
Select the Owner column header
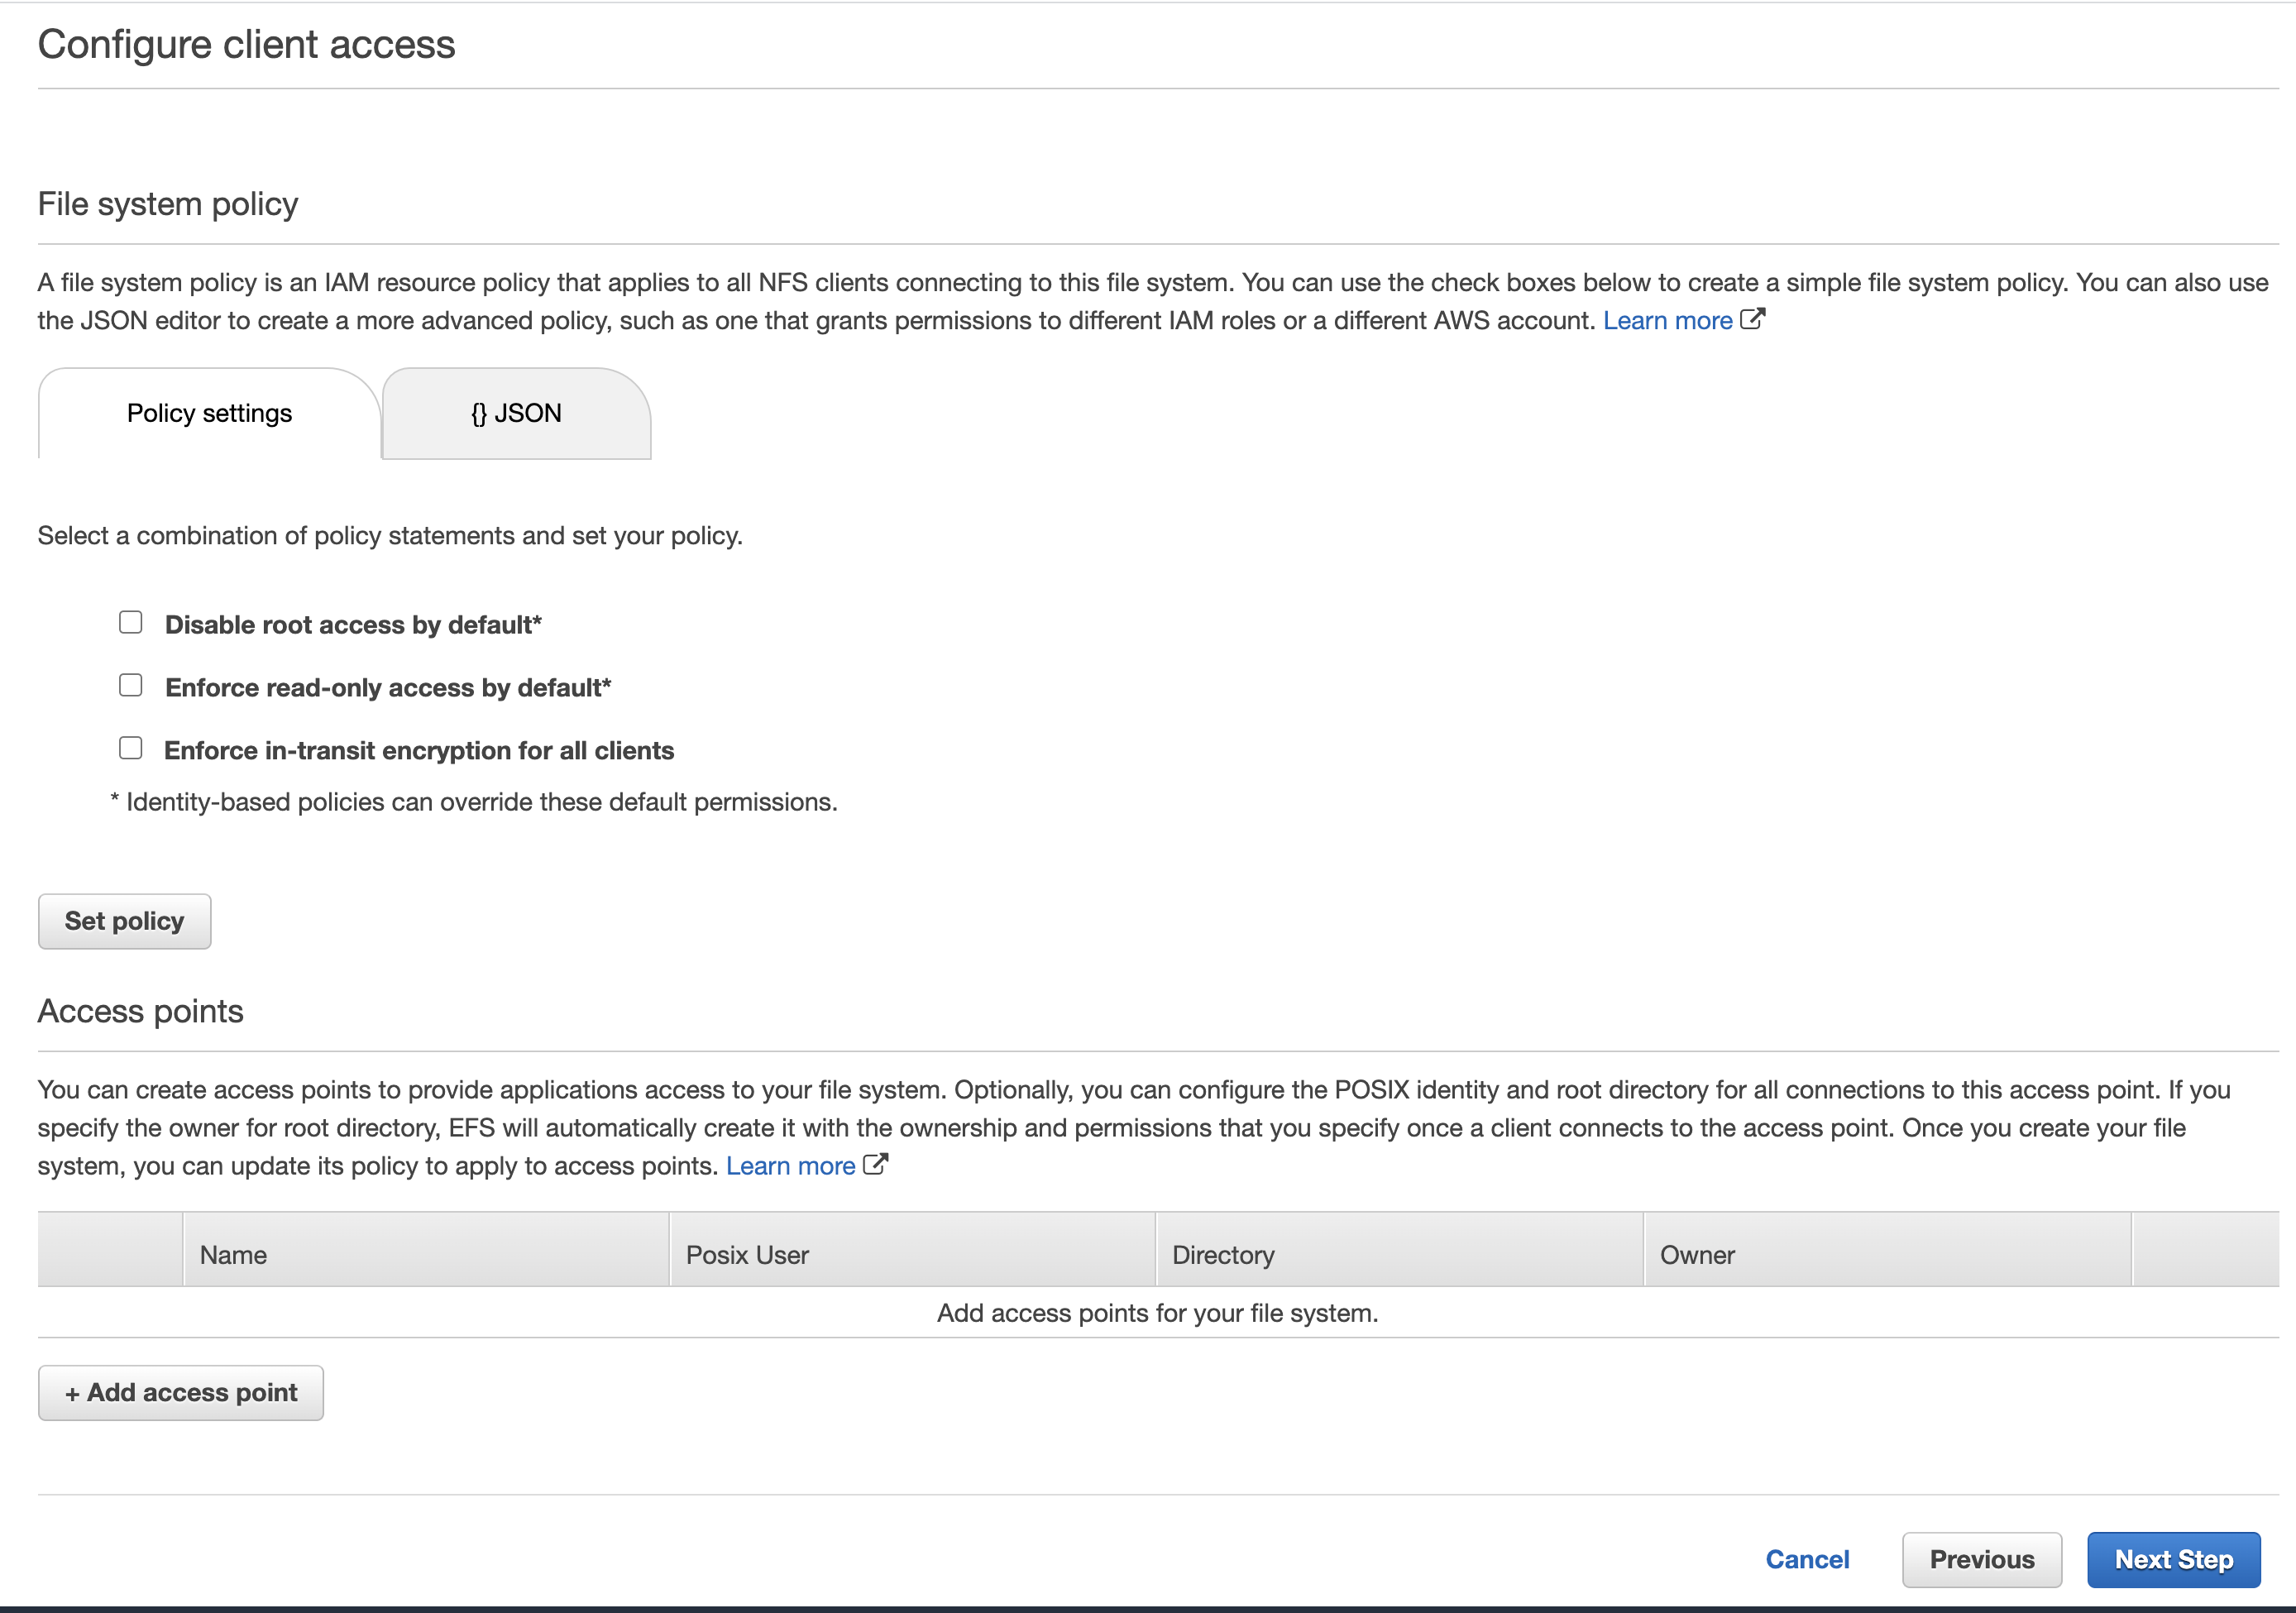(x=1697, y=1255)
